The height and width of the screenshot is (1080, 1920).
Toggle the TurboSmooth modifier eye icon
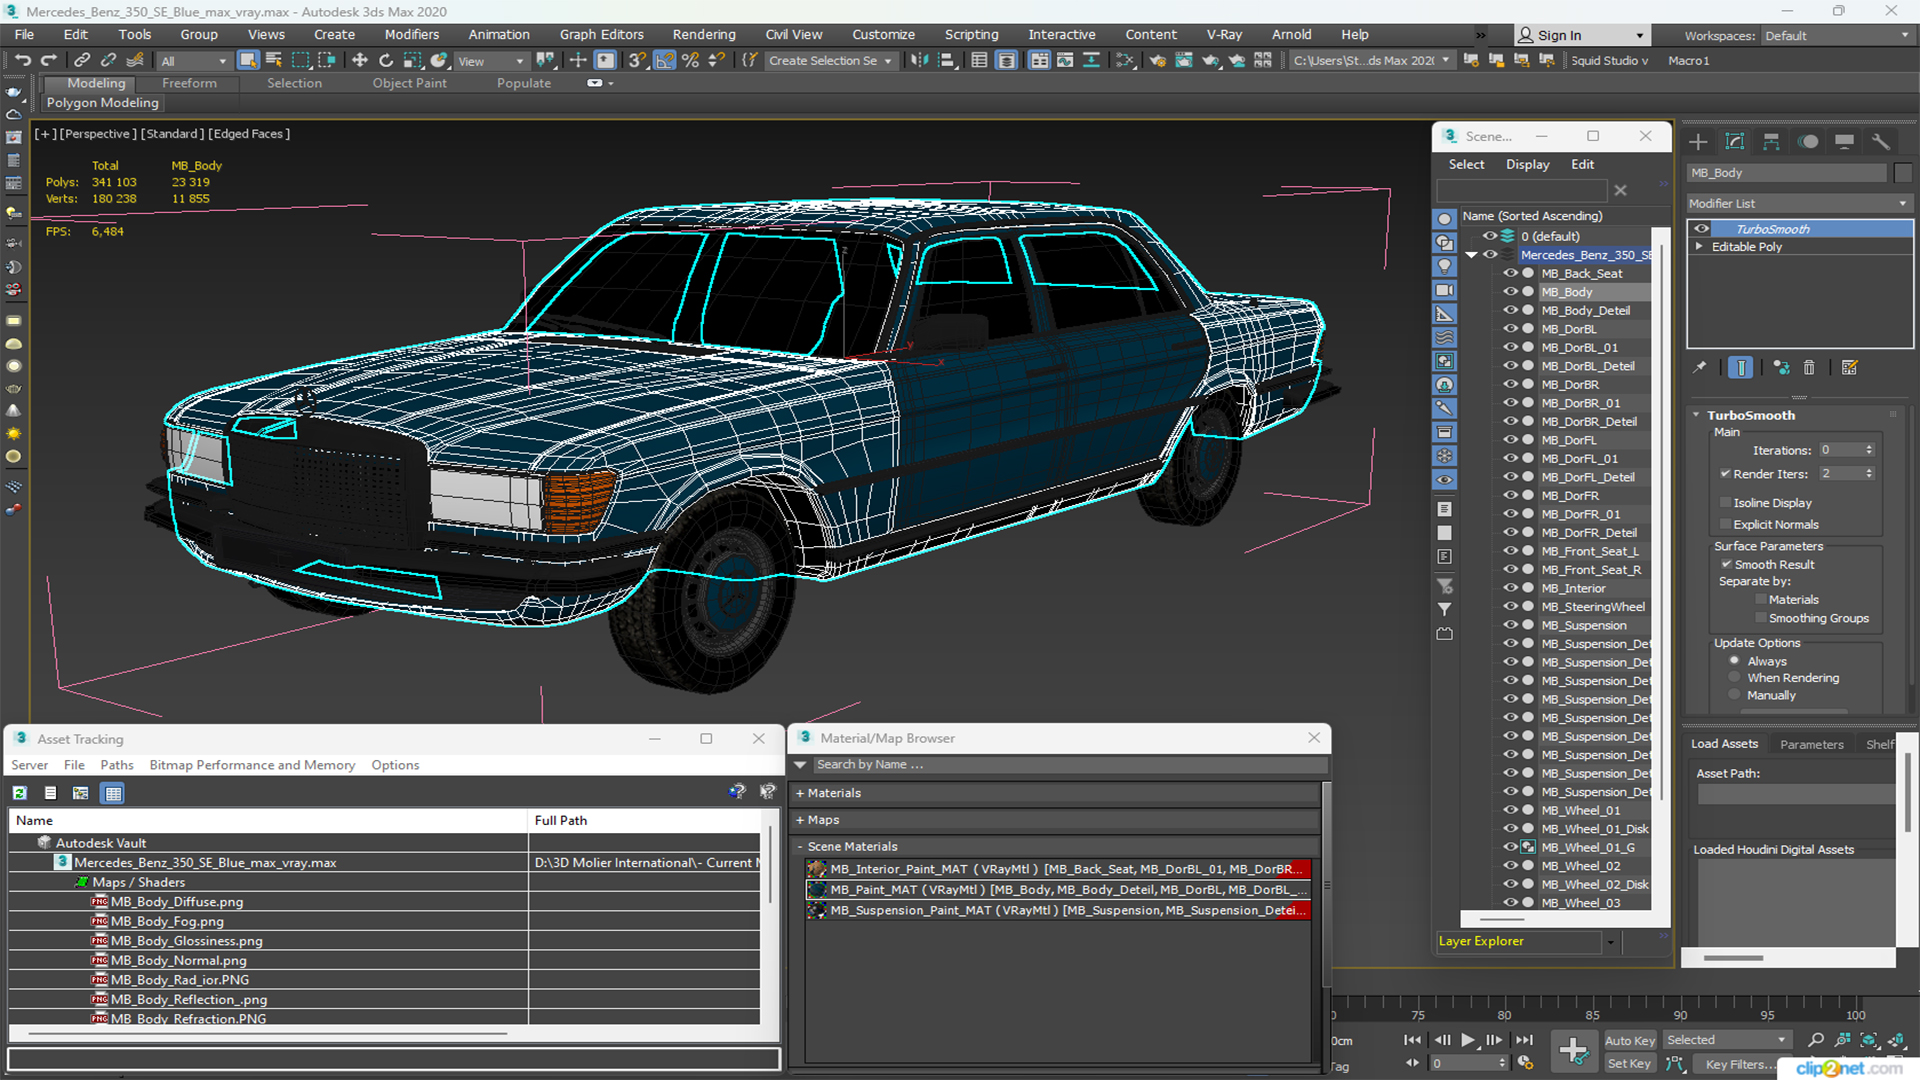1701,229
